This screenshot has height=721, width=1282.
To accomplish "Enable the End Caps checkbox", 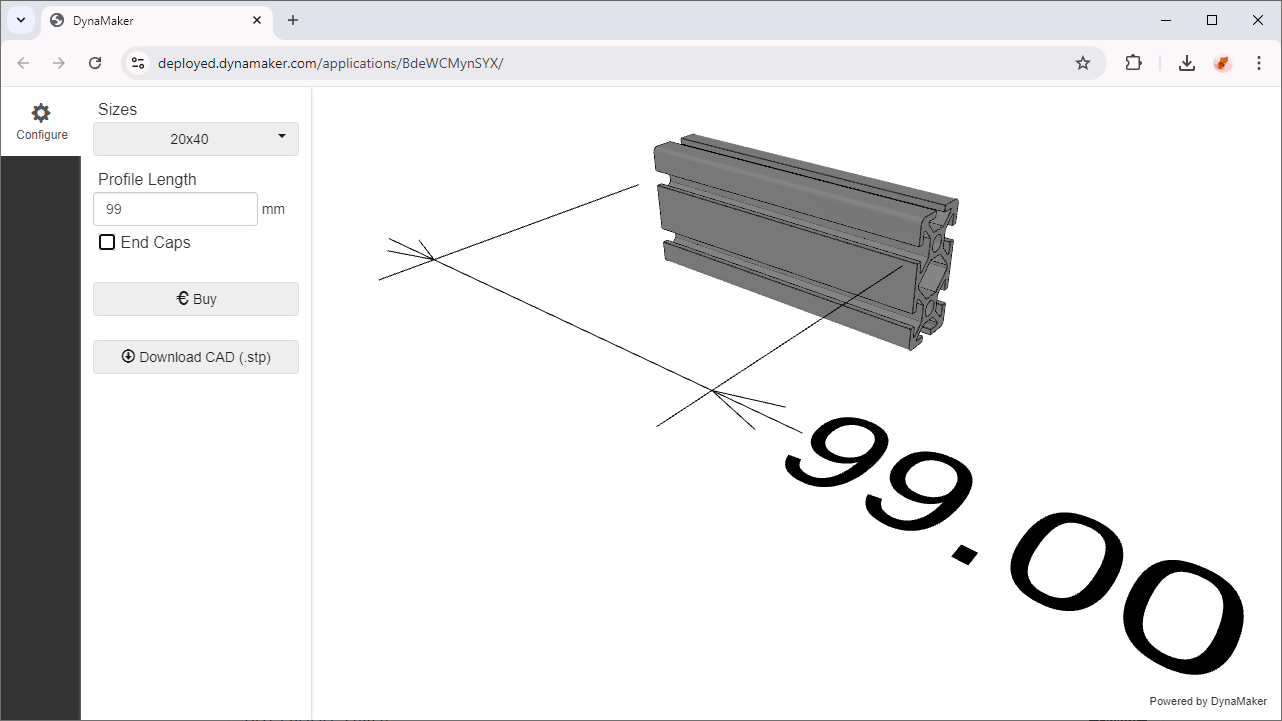I will pyautogui.click(x=107, y=242).
